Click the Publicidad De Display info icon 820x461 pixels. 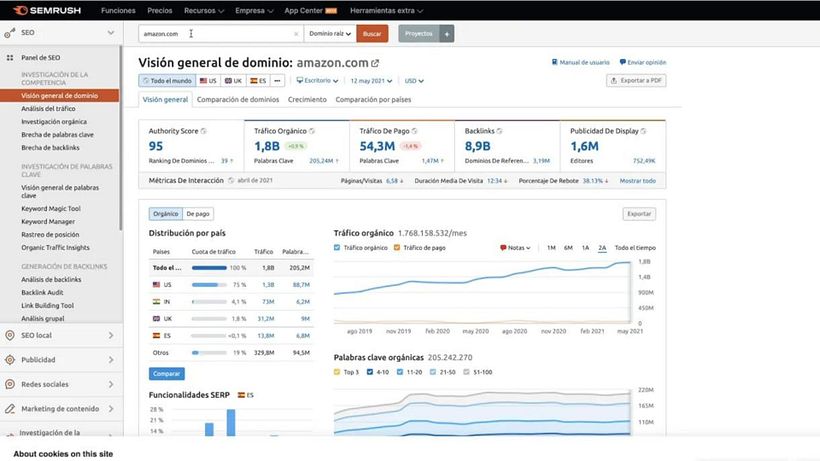(x=643, y=131)
